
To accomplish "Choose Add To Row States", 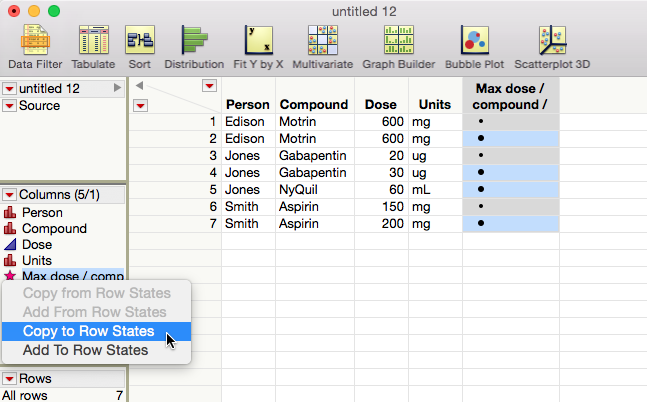I will 85,350.
